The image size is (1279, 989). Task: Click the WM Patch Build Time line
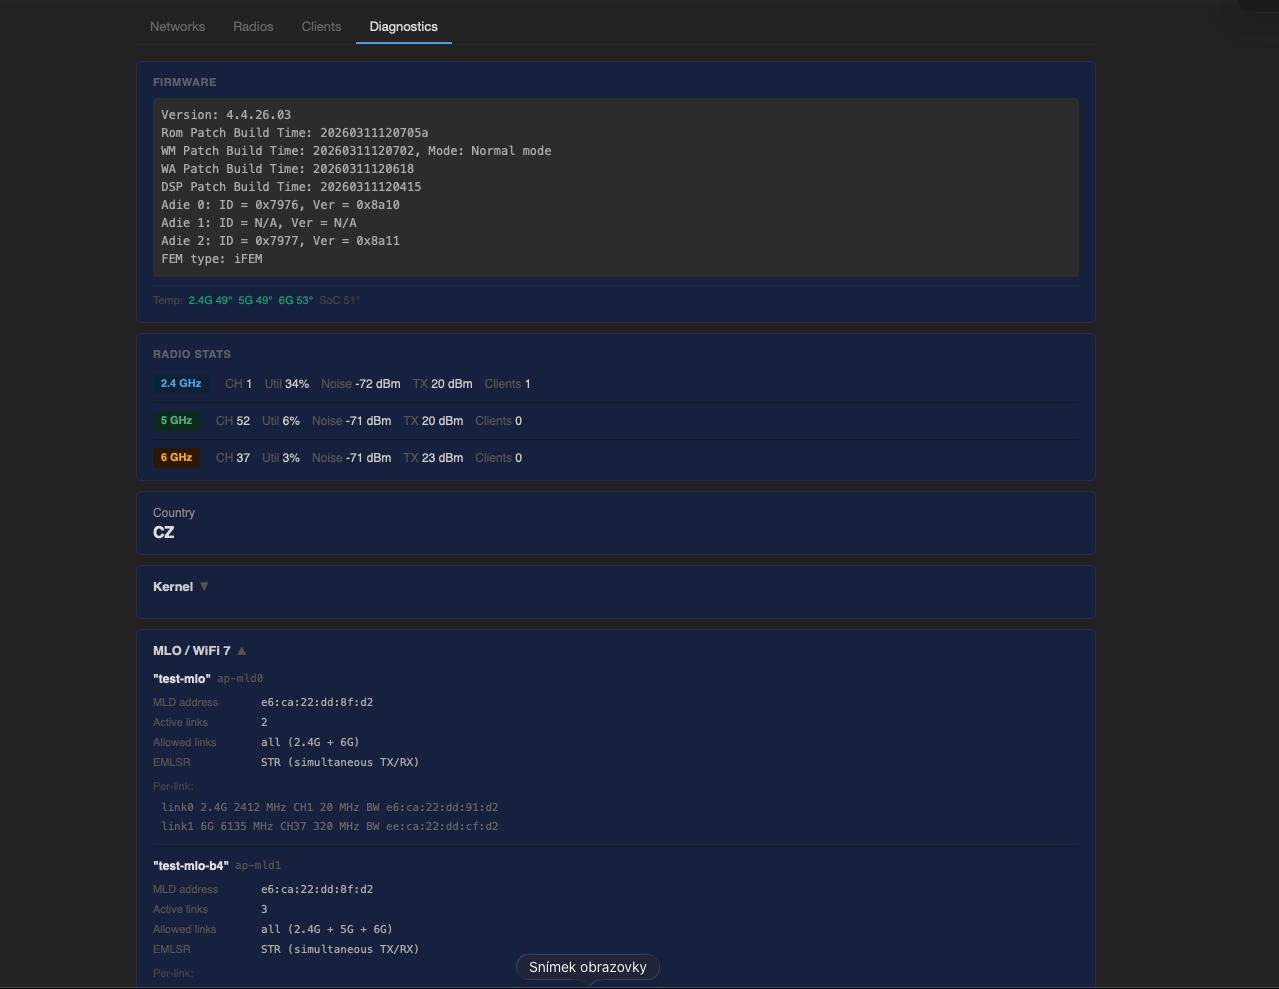tap(356, 151)
